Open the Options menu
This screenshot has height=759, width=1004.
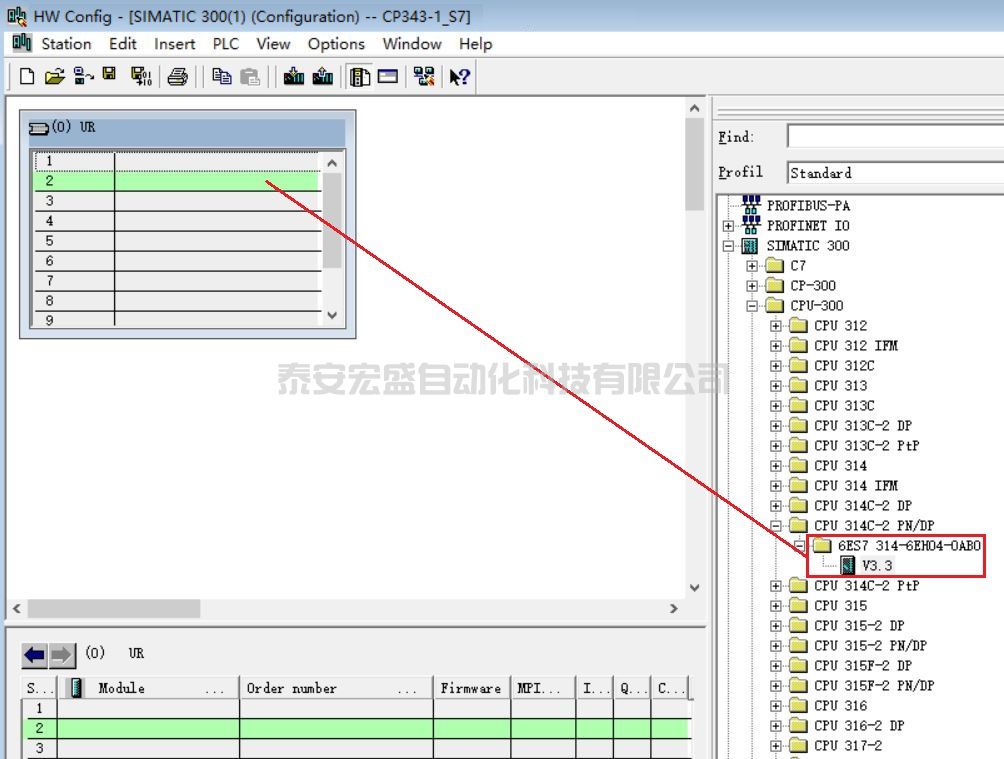coord(336,44)
